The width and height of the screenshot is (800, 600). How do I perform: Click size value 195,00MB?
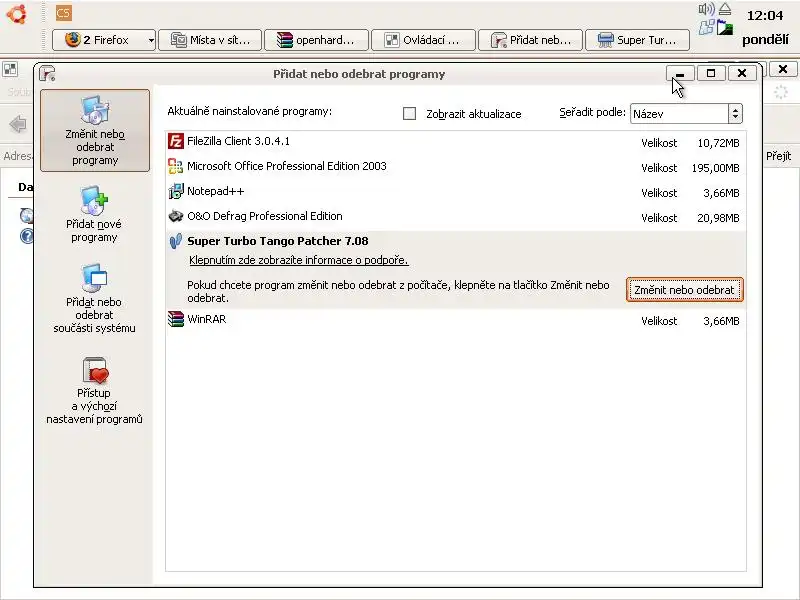[x=715, y=168]
